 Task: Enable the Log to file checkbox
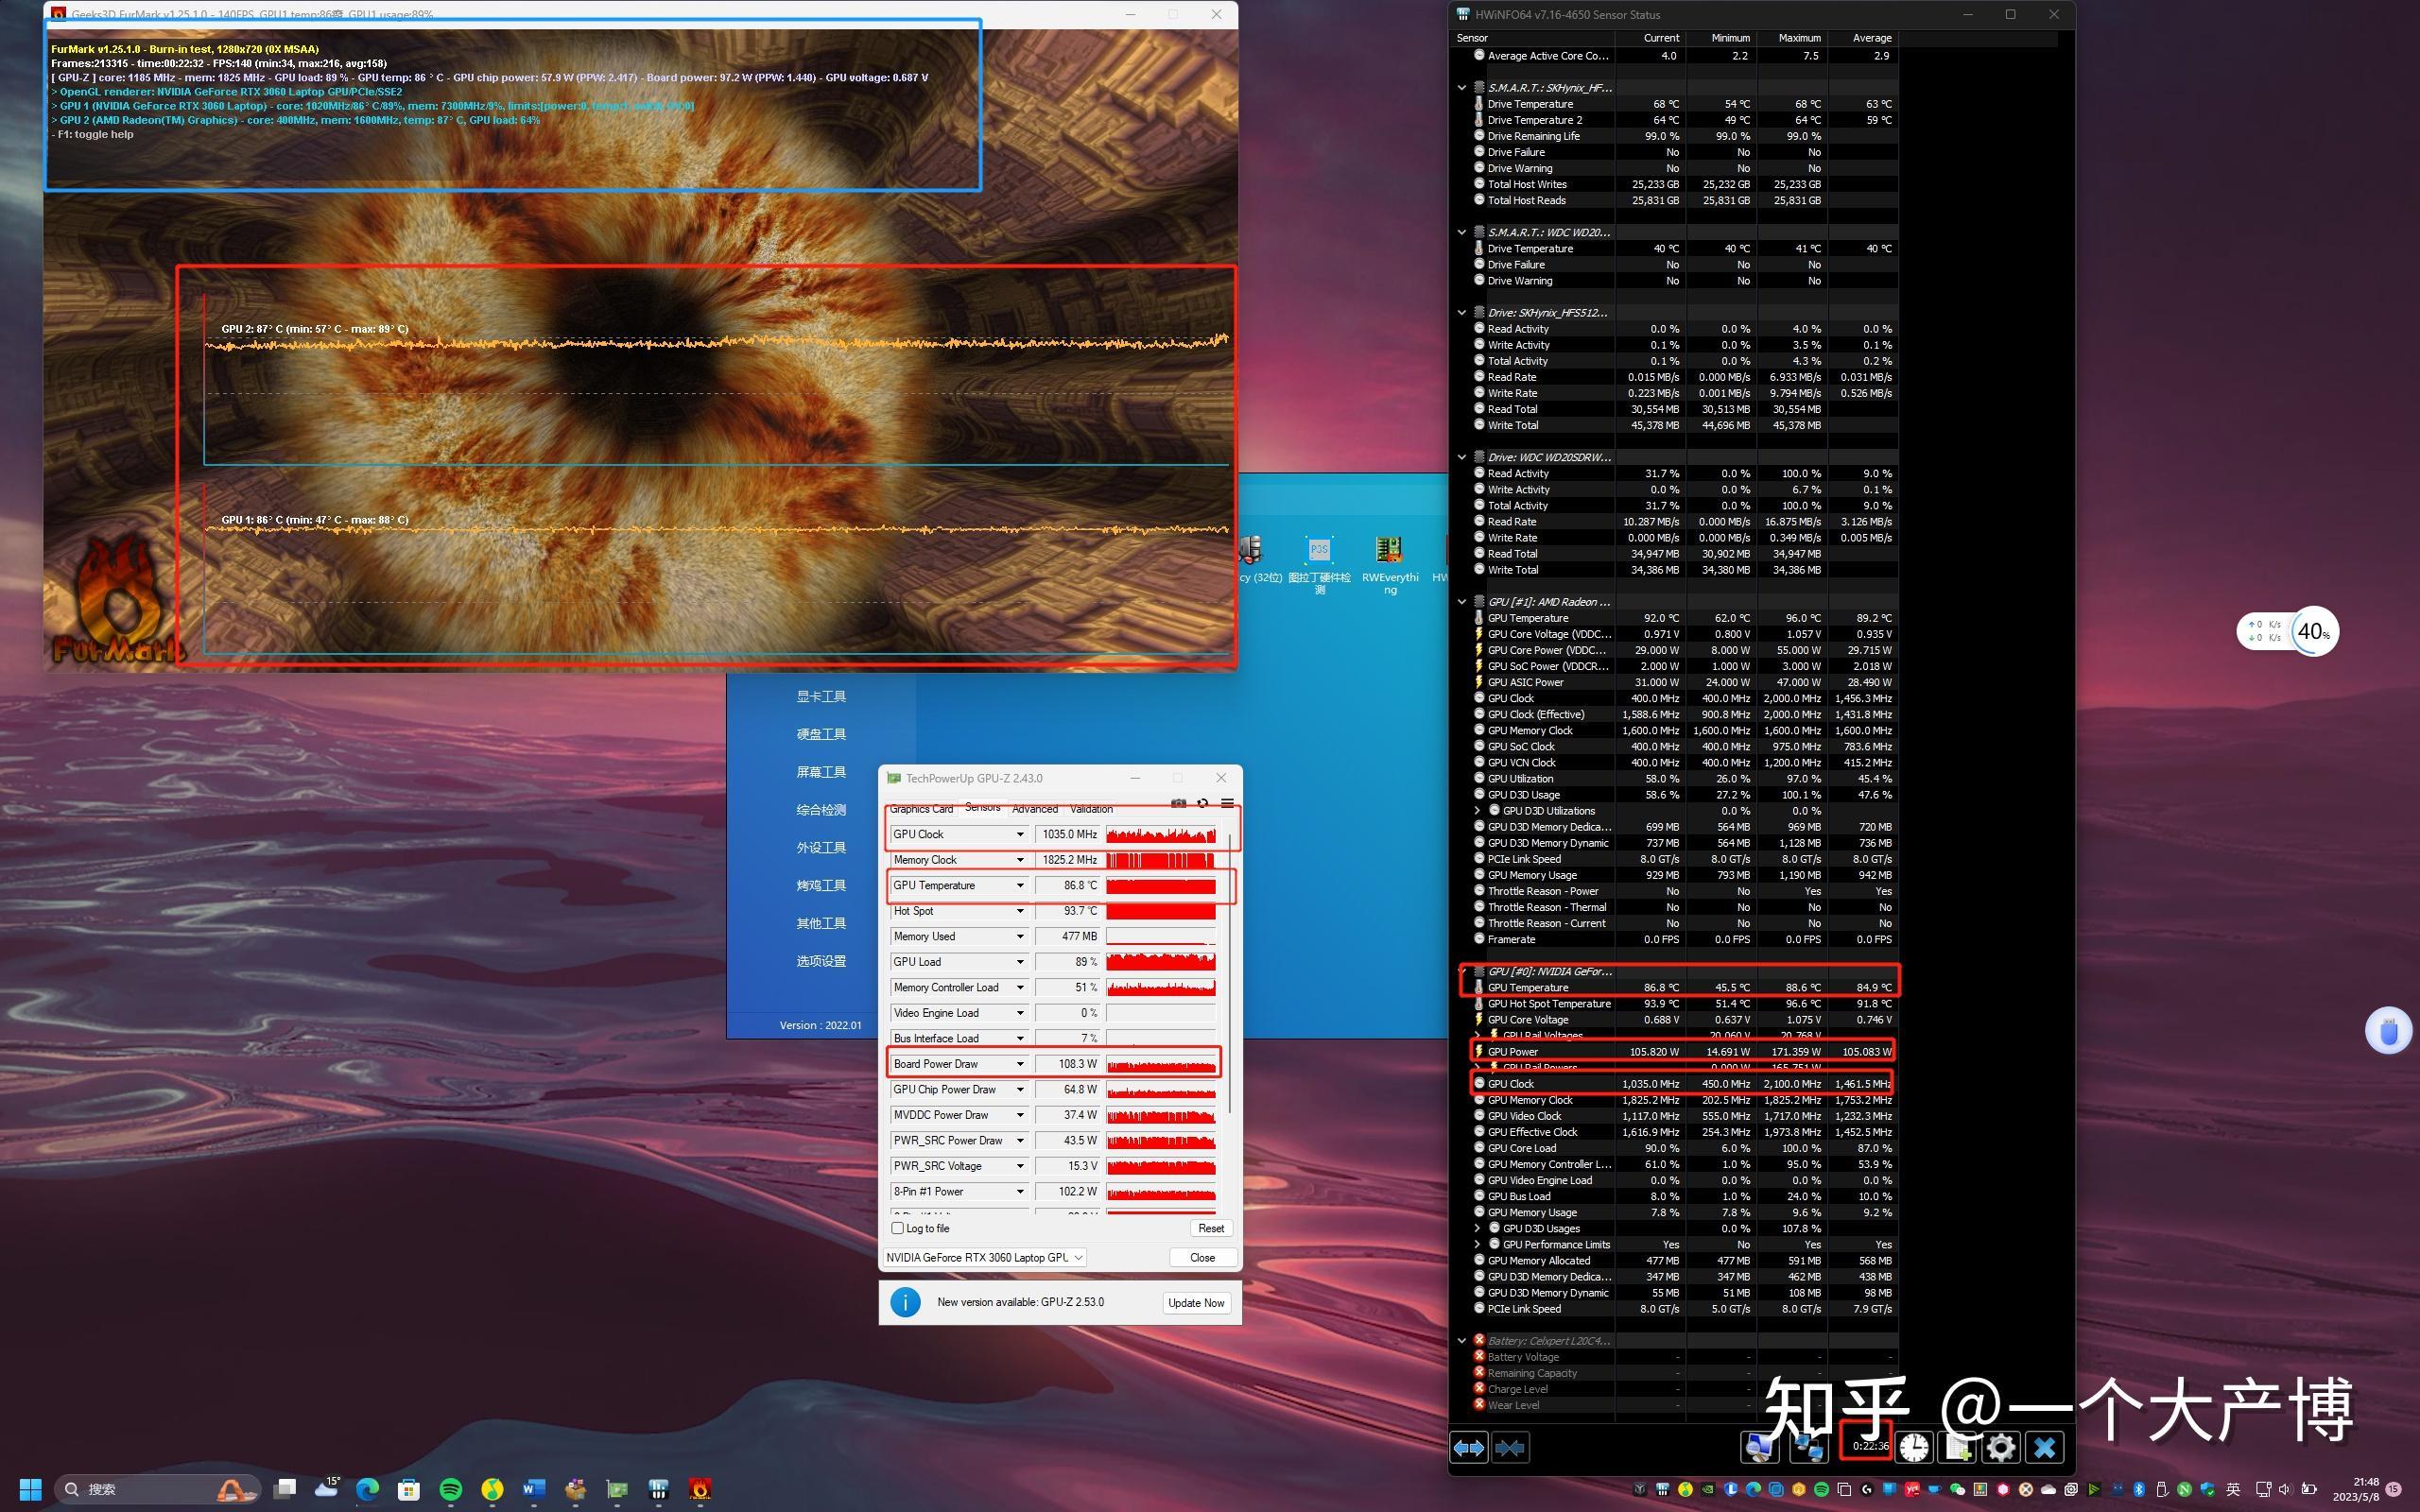pos(897,1228)
